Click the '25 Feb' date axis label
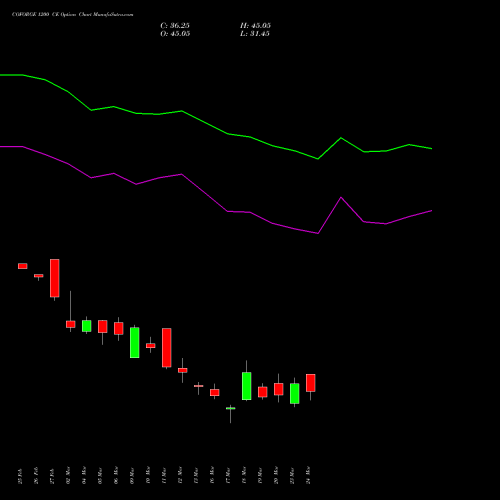 click(x=20, y=476)
